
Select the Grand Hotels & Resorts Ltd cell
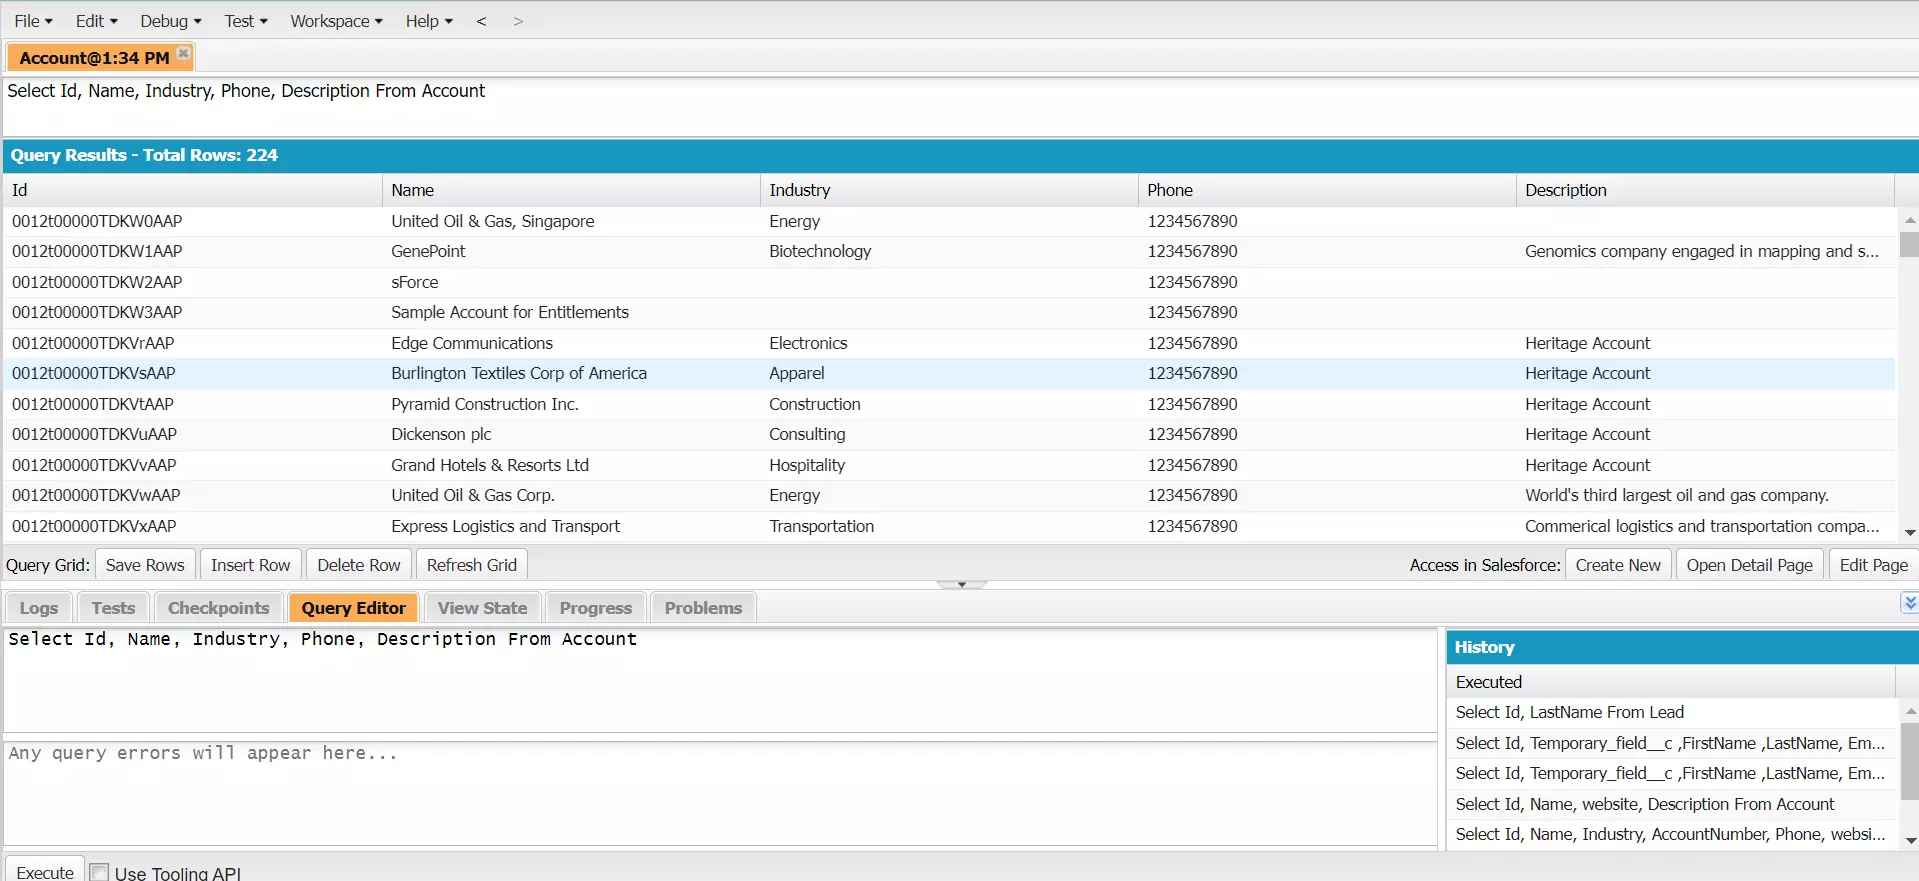(571, 465)
